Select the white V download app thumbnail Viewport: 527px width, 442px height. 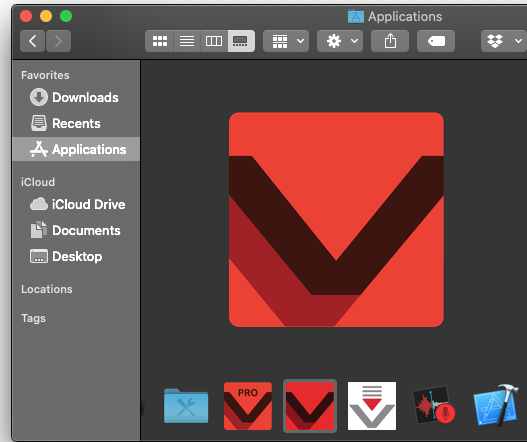(372, 406)
